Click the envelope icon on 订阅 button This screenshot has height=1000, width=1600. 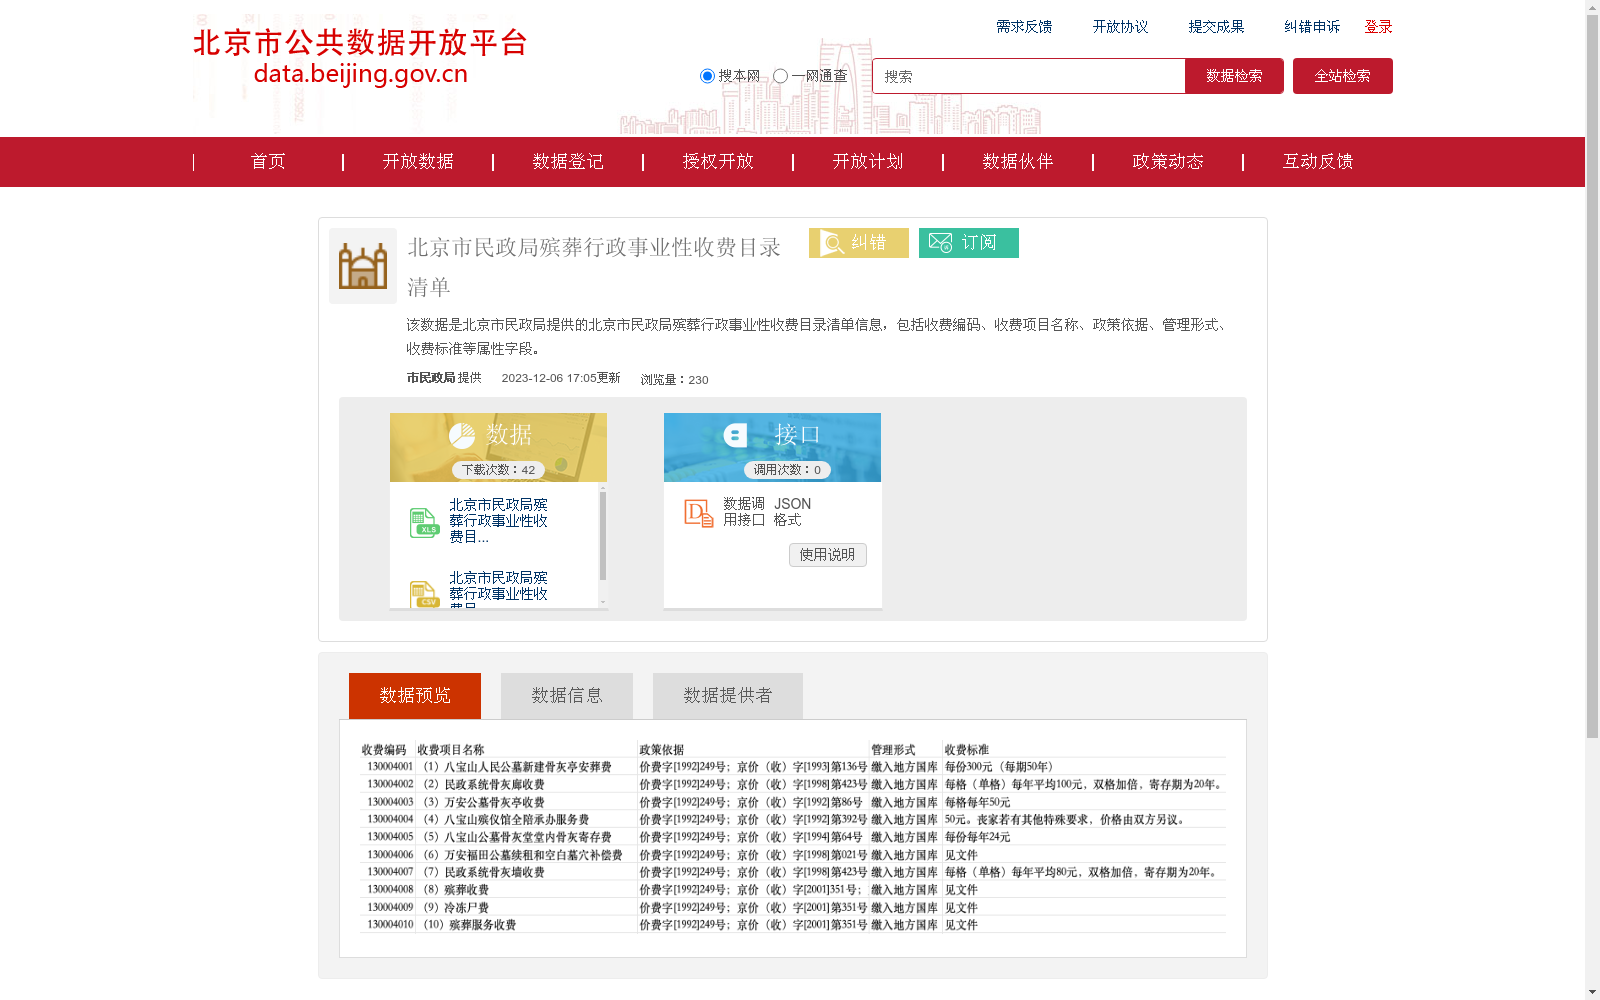coord(940,243)
